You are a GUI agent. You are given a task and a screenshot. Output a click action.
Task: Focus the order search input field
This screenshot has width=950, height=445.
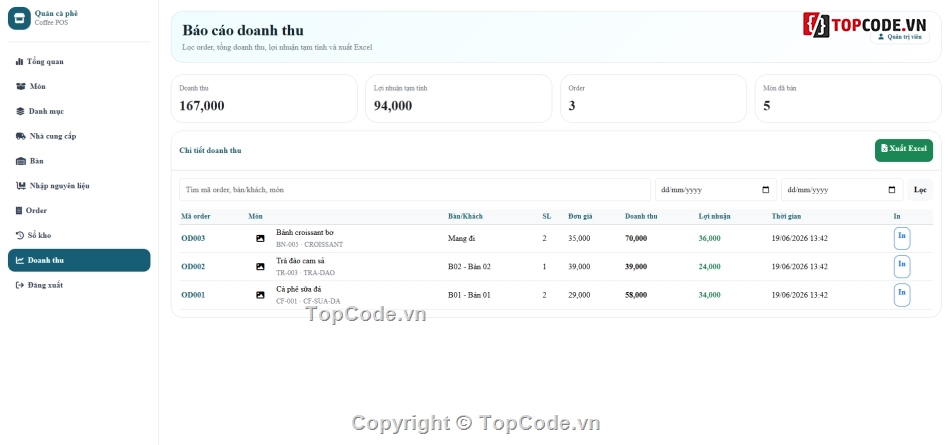[x=415, y=190]
